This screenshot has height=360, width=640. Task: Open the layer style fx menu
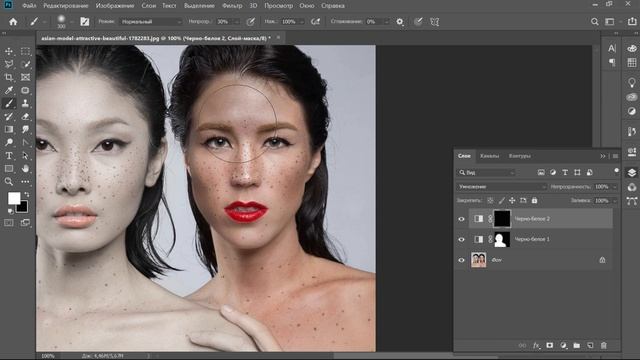536,345
